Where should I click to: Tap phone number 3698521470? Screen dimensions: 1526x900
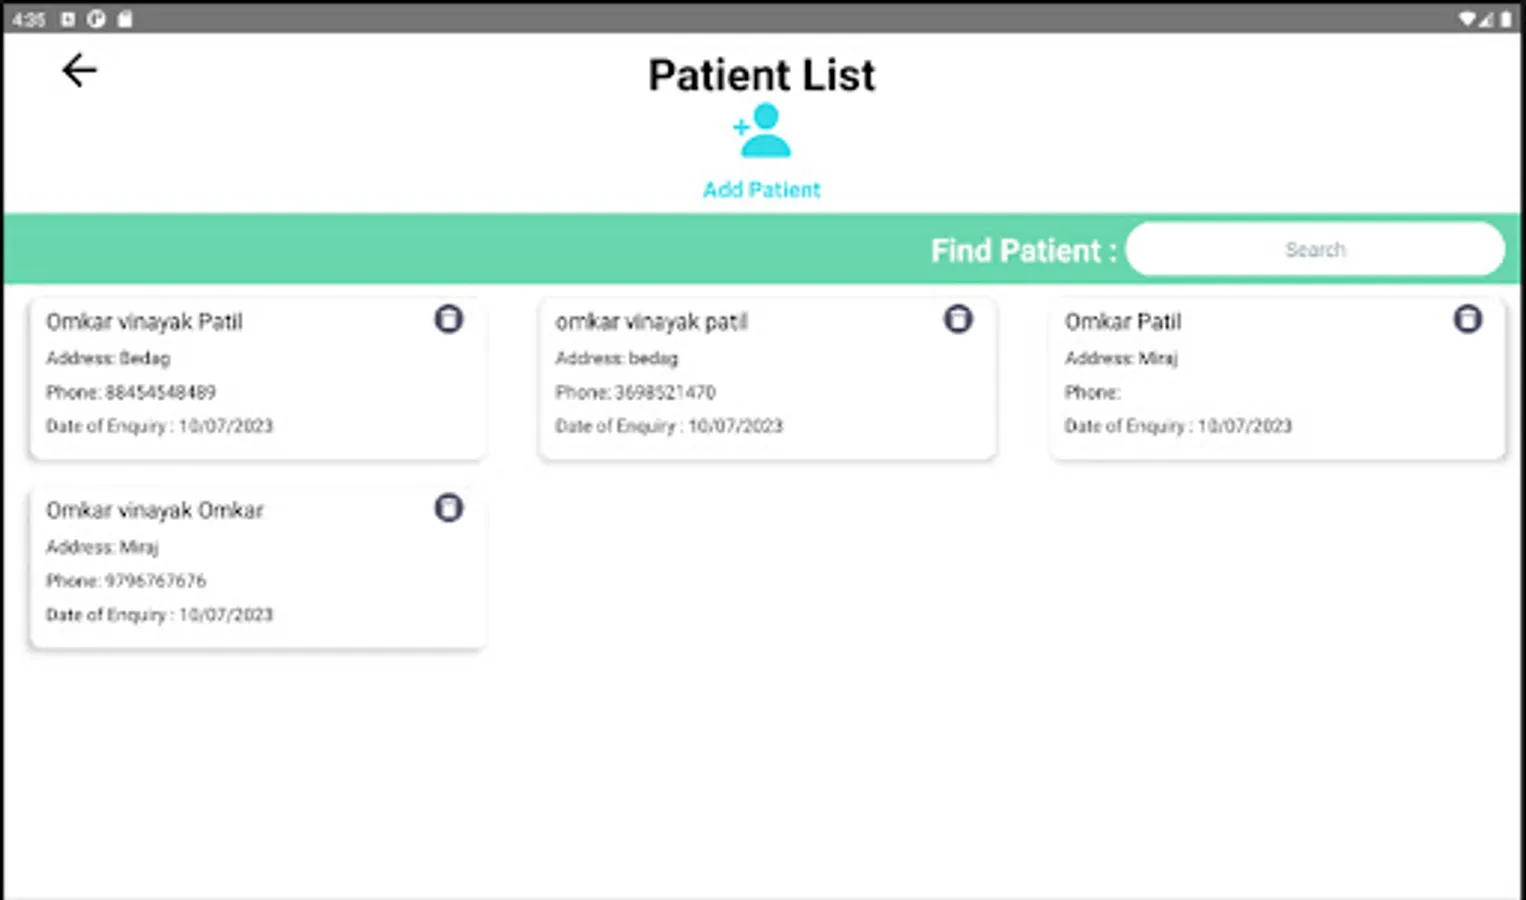pos(665,392)
